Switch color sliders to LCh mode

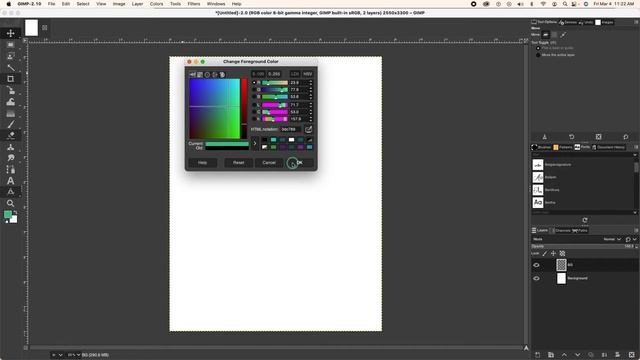pos(295,74)
